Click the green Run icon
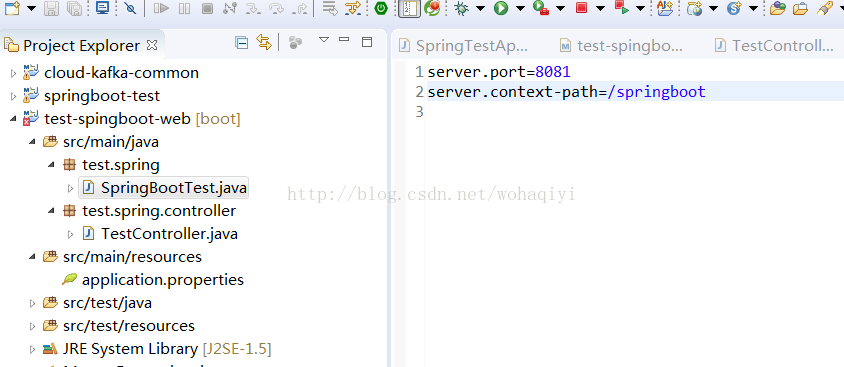Image resolution: width=844 pixels, height=367 pixels. [501, 8]
